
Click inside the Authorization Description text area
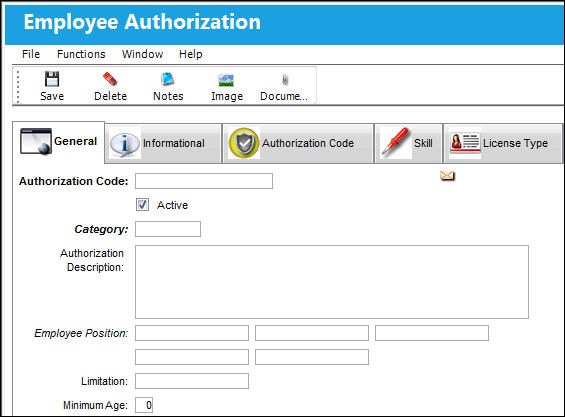coord(332,282)
